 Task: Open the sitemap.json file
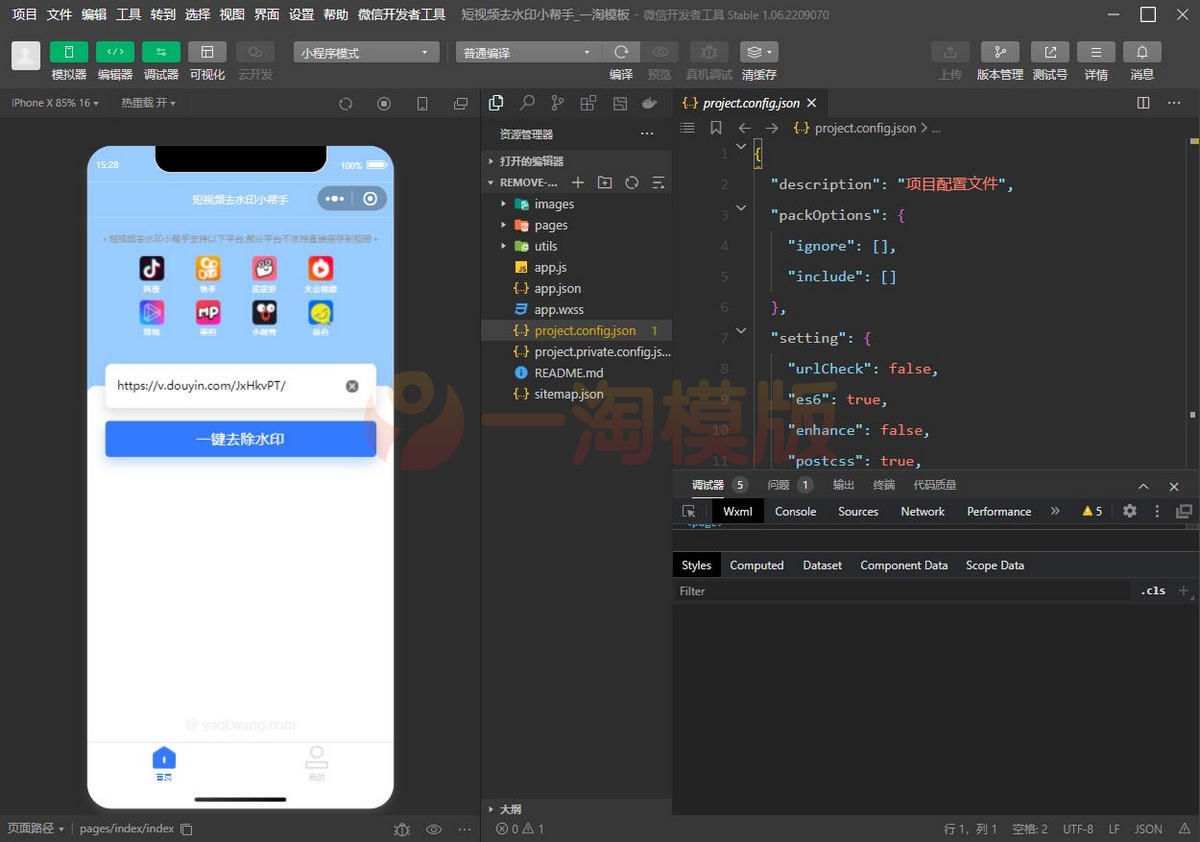point(576,393)
